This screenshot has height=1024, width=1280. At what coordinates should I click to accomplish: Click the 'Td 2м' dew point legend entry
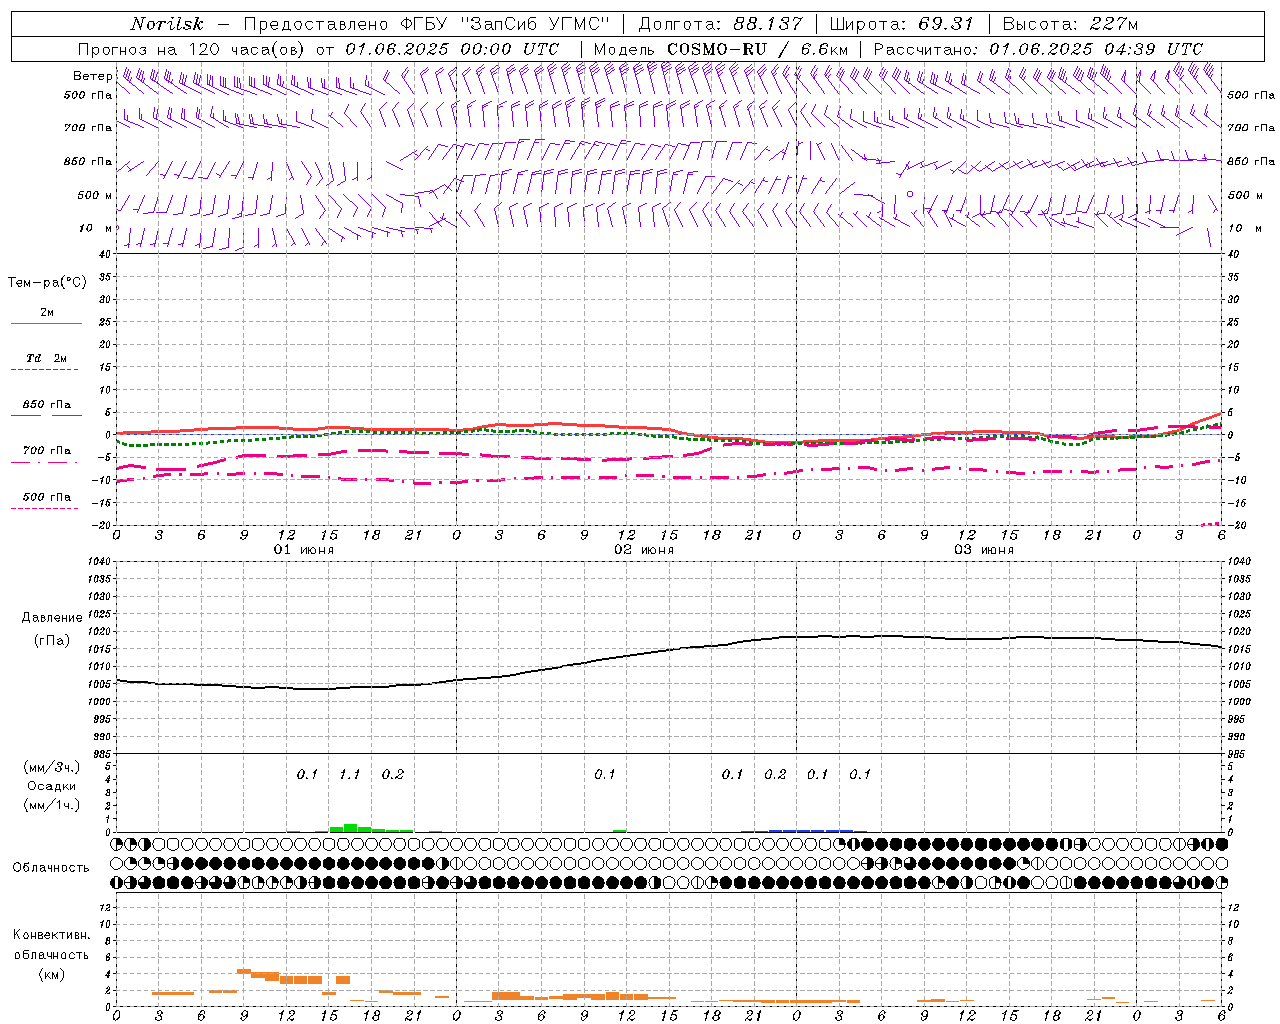click(x=47, y=358)
